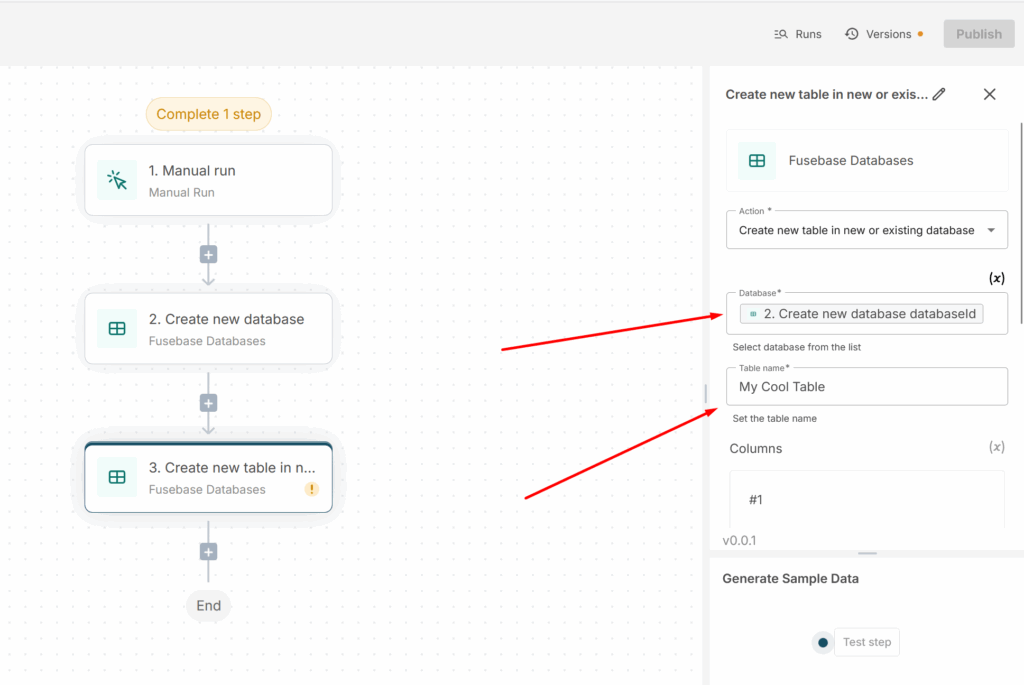This screenshot has height=685, width=1024.
Task: Click the Table name input field
Action: coord(866,387)
